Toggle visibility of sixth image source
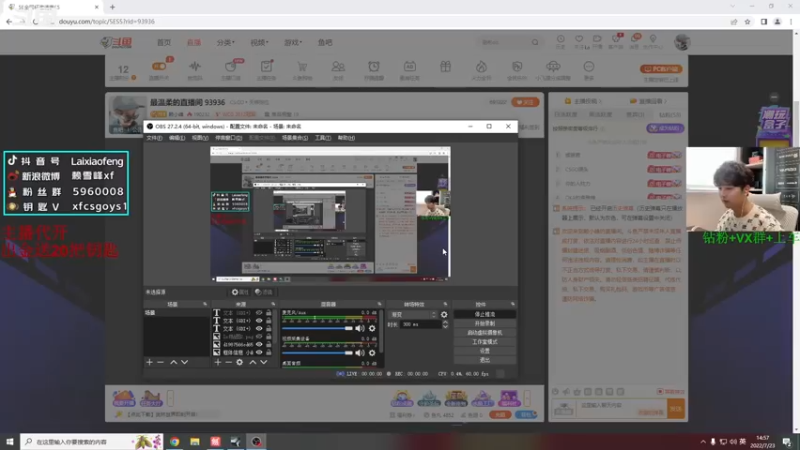The height and width of the screenshot is (450, 800). [259, 352]
